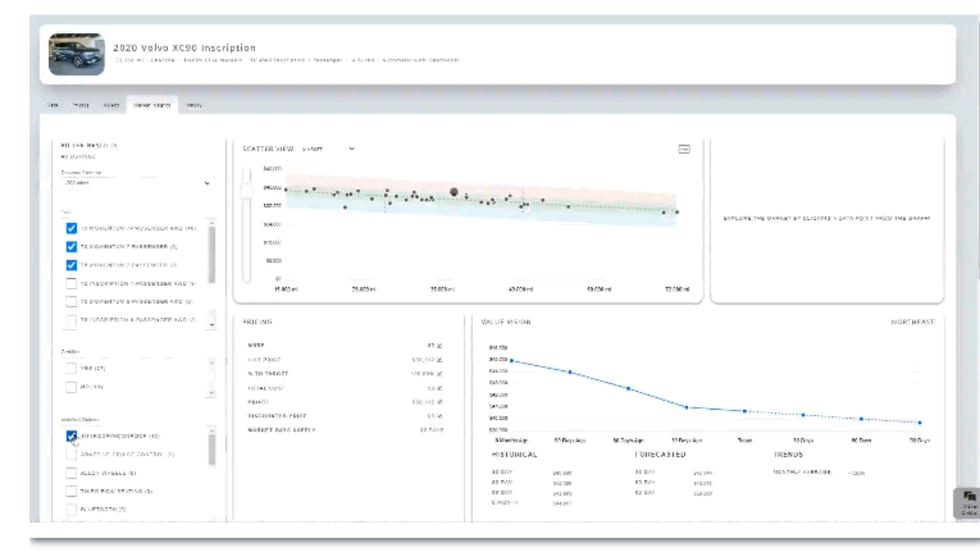Click the edit pencil icon next to MSRP
Viewport: 980px width, 552px height.
[x=439, y=346]
